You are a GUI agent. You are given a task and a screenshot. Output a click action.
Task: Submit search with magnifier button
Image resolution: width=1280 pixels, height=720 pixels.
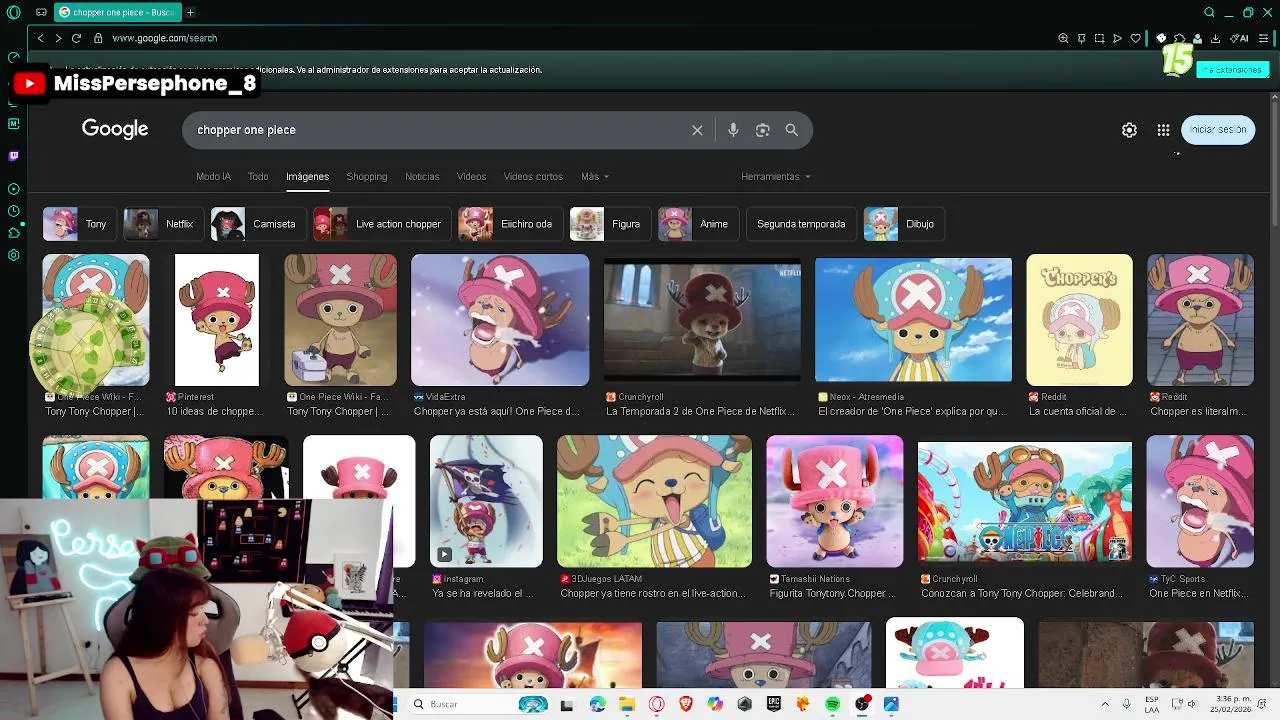point(791,130)
